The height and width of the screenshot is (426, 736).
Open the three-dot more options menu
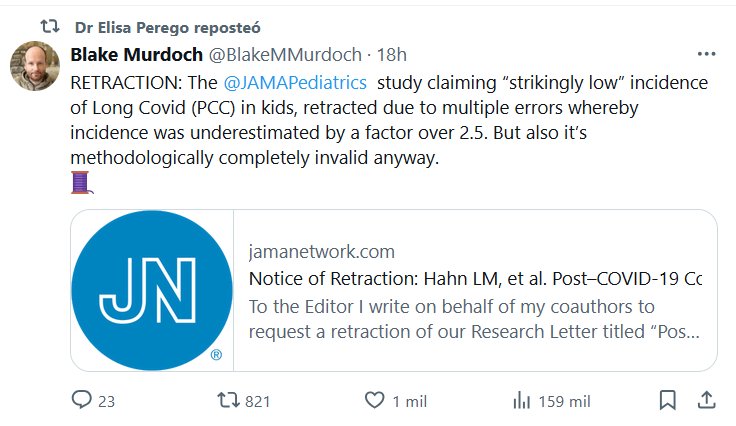click(x=706, y=53)
